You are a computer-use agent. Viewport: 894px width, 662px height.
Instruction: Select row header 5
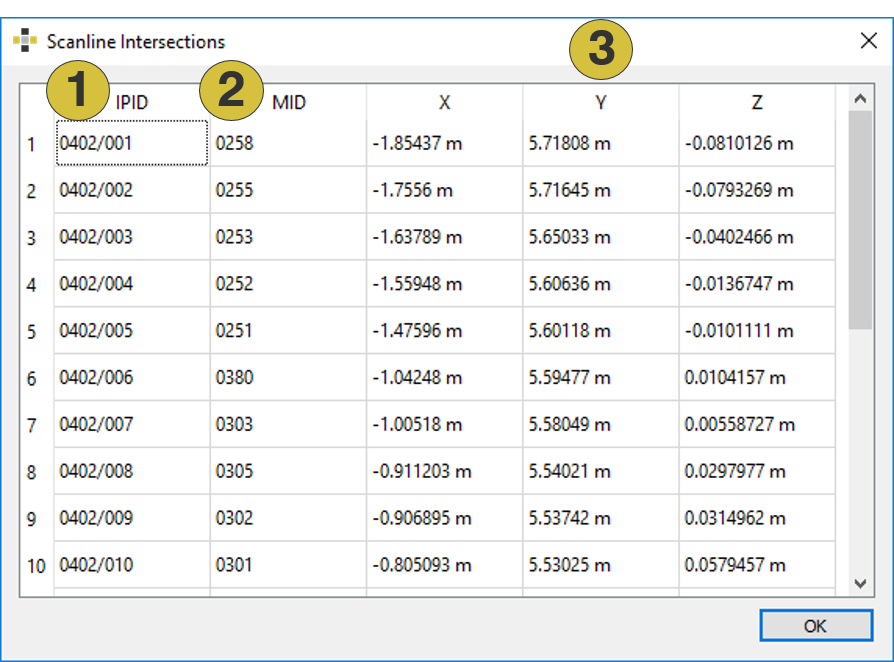coord(37,331)
